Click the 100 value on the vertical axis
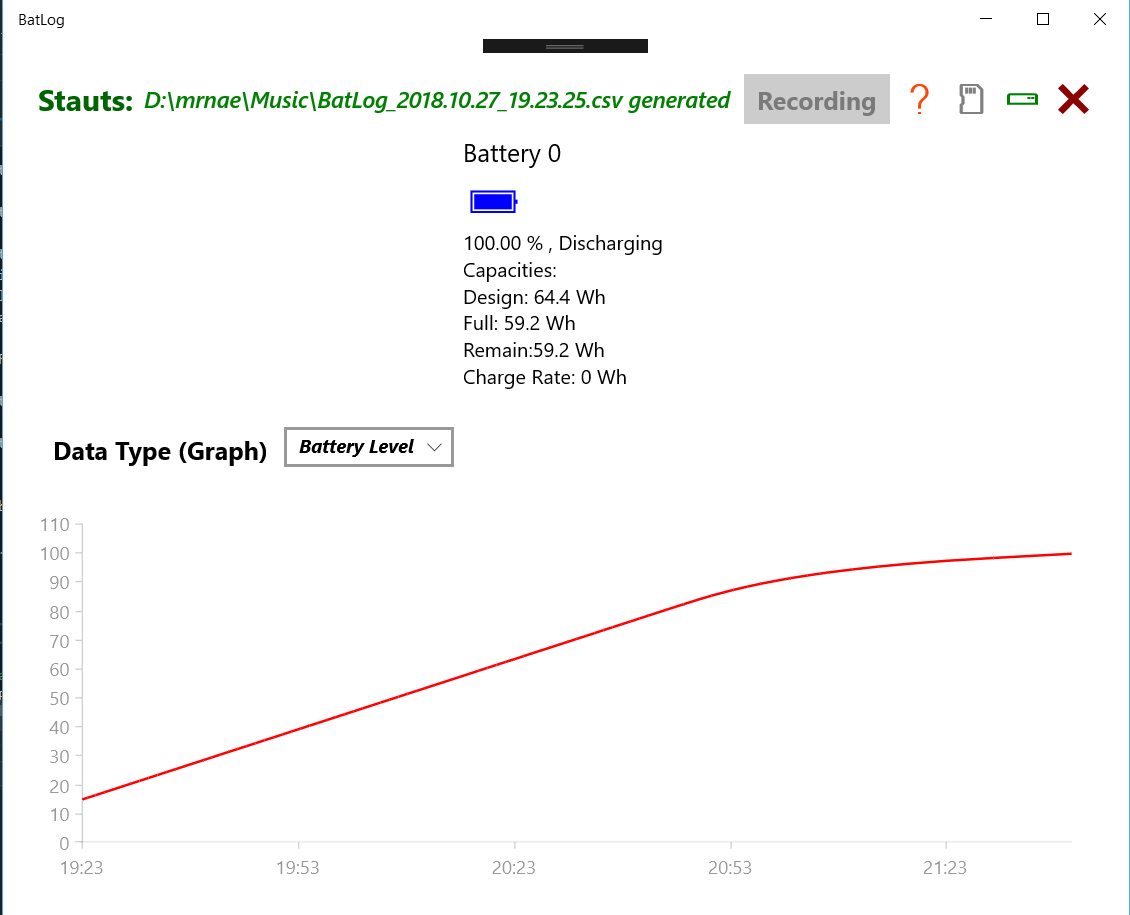This screenshot has height=915, width=1130. coord(54,553)
